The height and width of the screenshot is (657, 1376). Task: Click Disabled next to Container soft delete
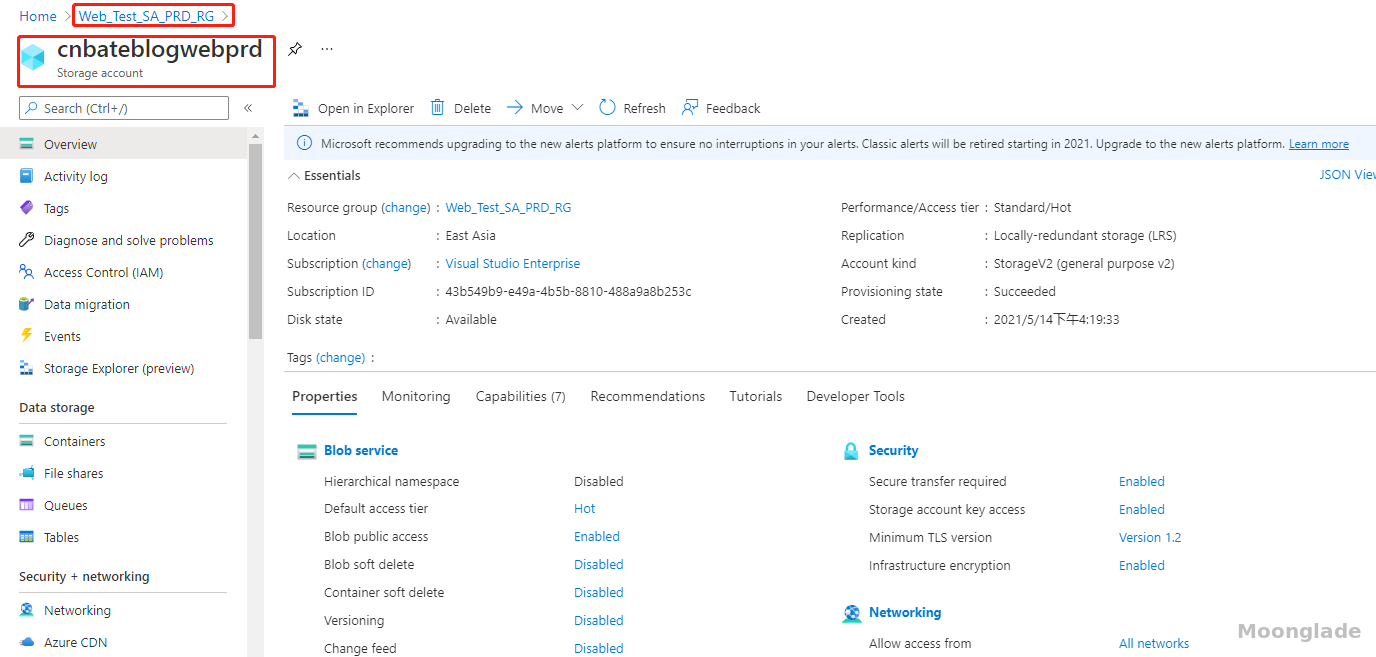tap(599, 593)
